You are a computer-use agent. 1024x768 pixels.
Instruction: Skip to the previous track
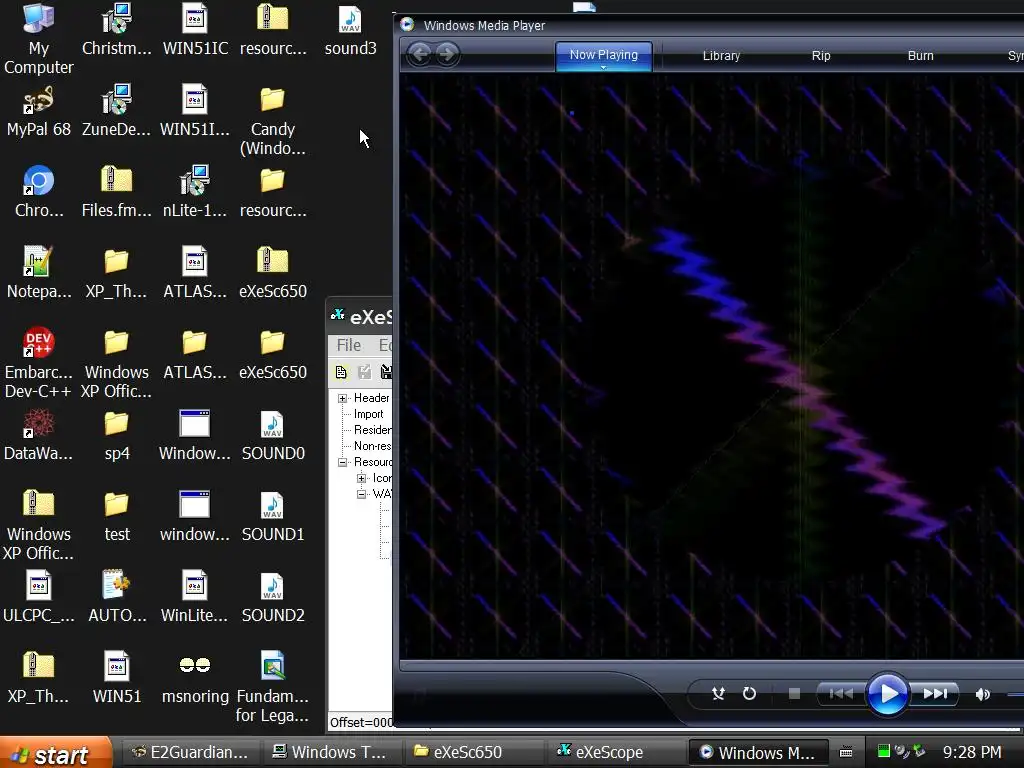(840, 694)
